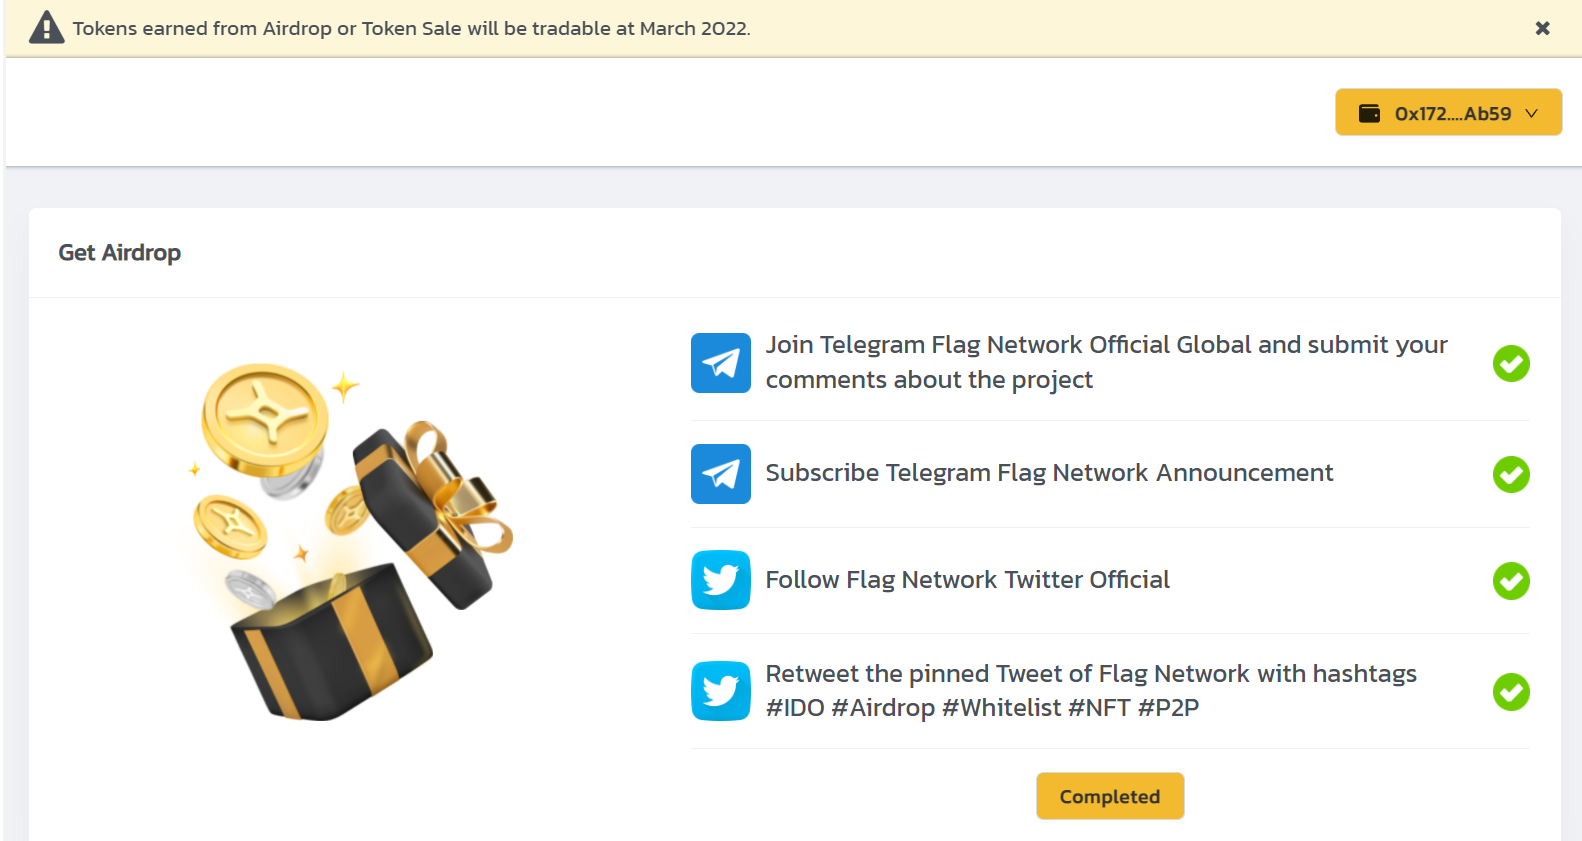Open Follow Flag Network Twitter Official link
1582x841 pixels.
967,580
